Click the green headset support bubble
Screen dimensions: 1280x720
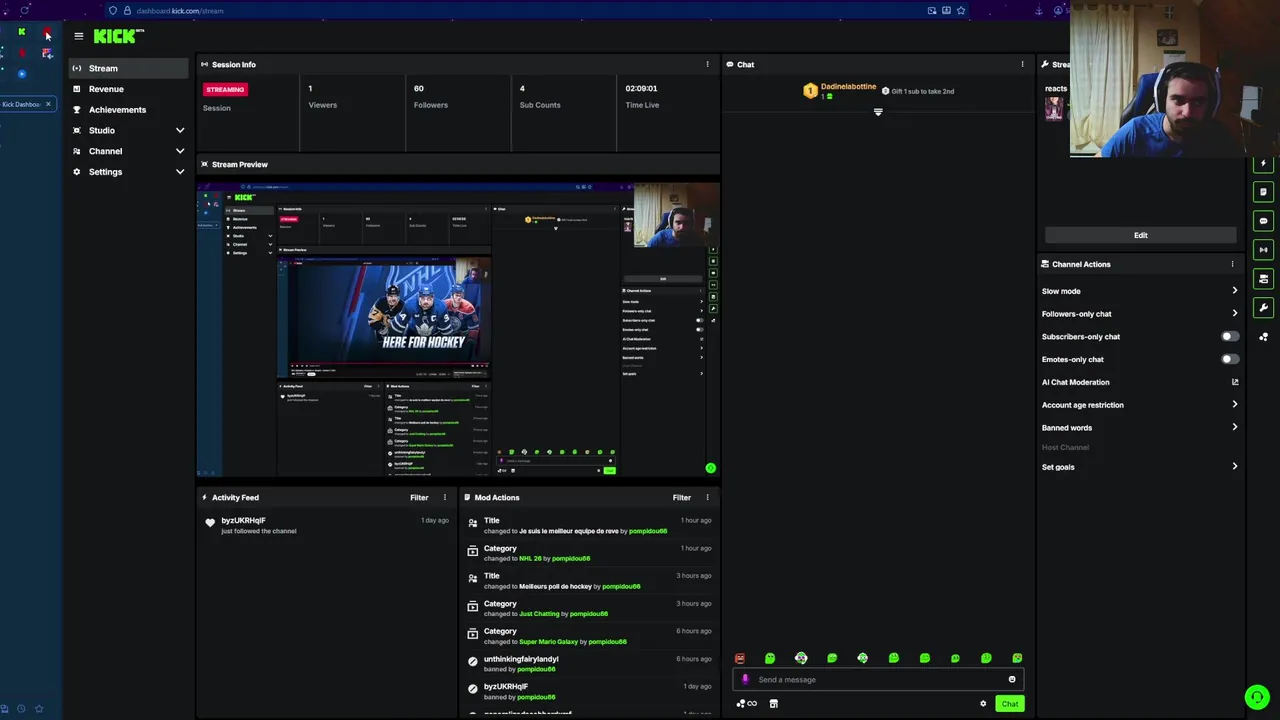pos(1257,697)
